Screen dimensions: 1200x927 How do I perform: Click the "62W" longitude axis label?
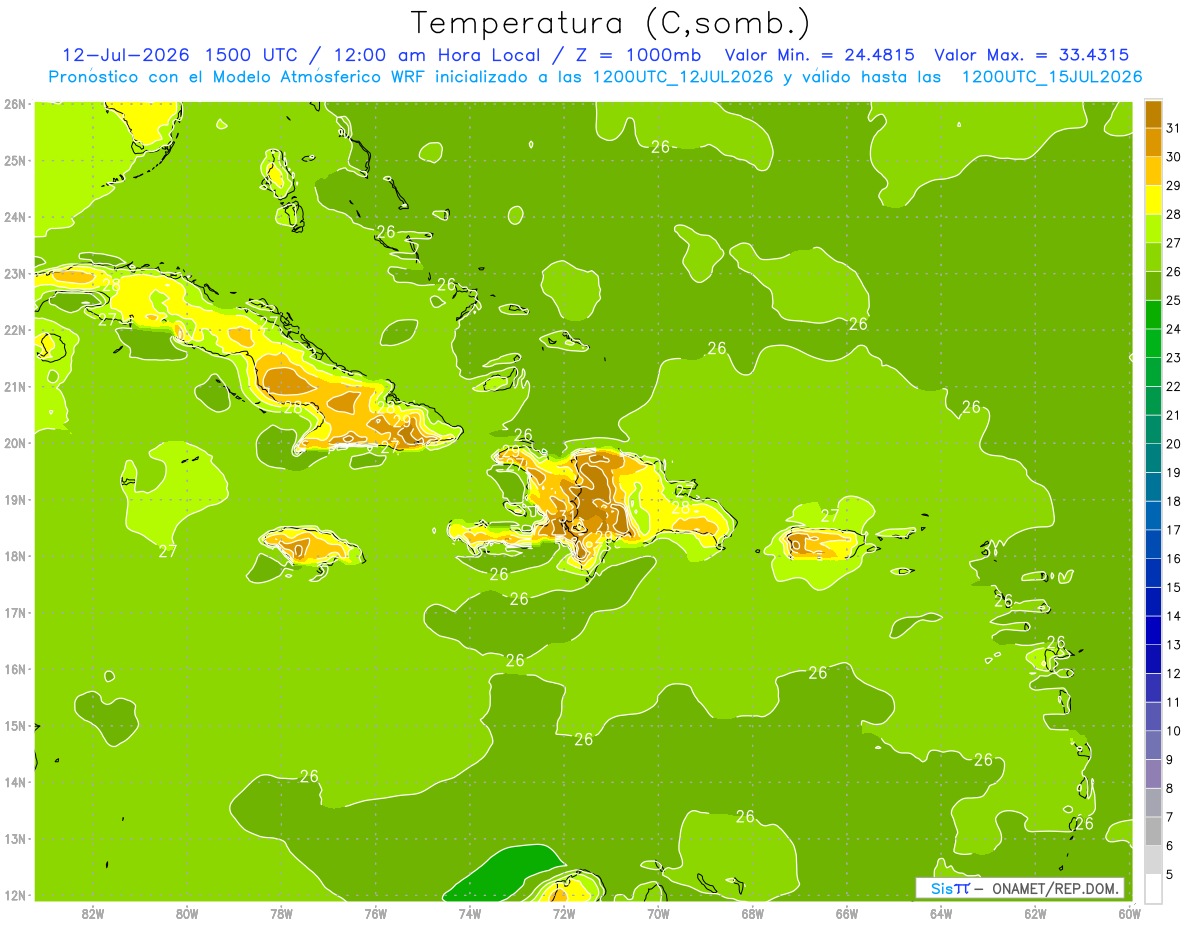(x=1035, y=912)
